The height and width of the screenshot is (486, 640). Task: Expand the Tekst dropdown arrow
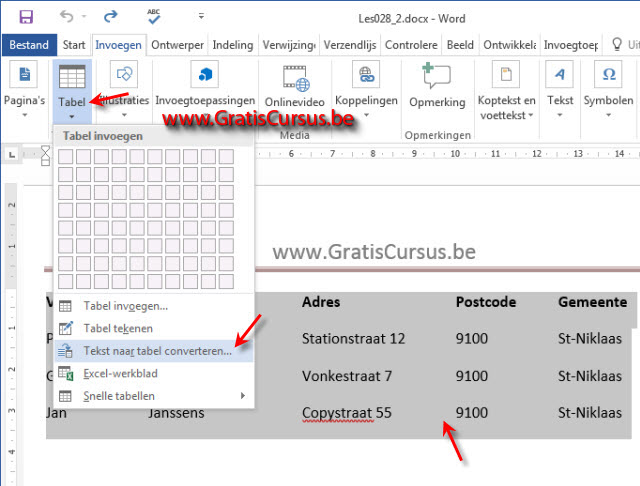pyautogui.click(x=560, y=115)
